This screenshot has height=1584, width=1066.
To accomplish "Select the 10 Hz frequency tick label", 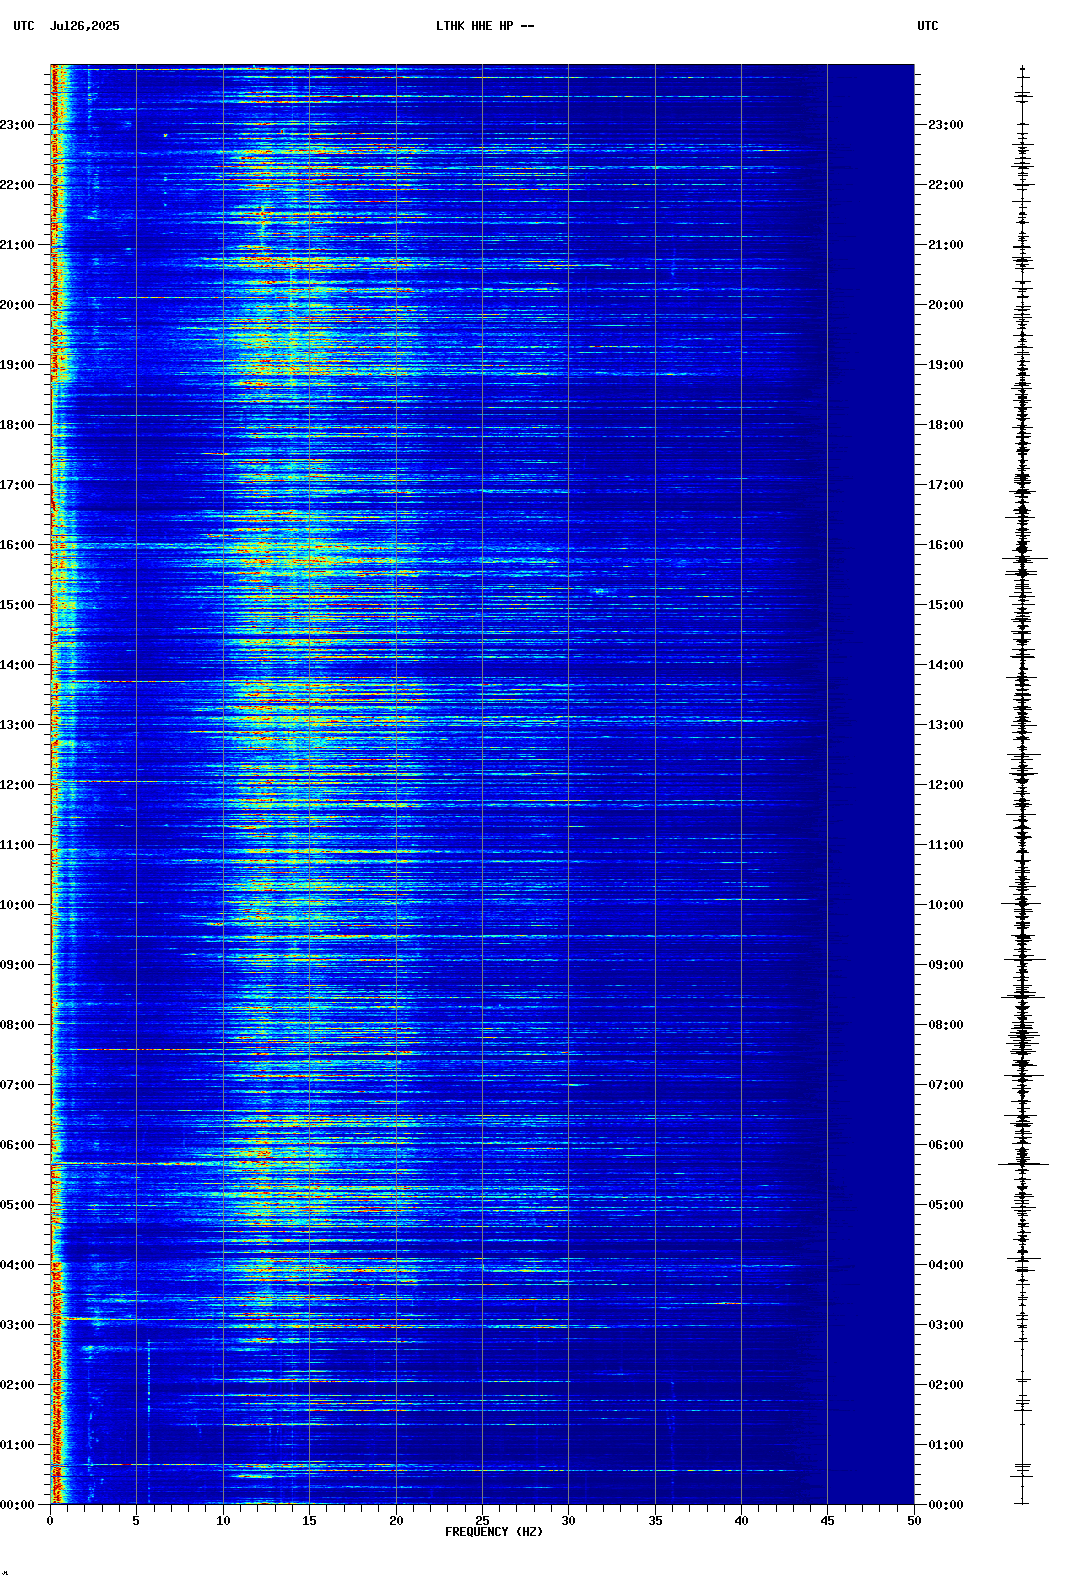I will pos(223,1521).
